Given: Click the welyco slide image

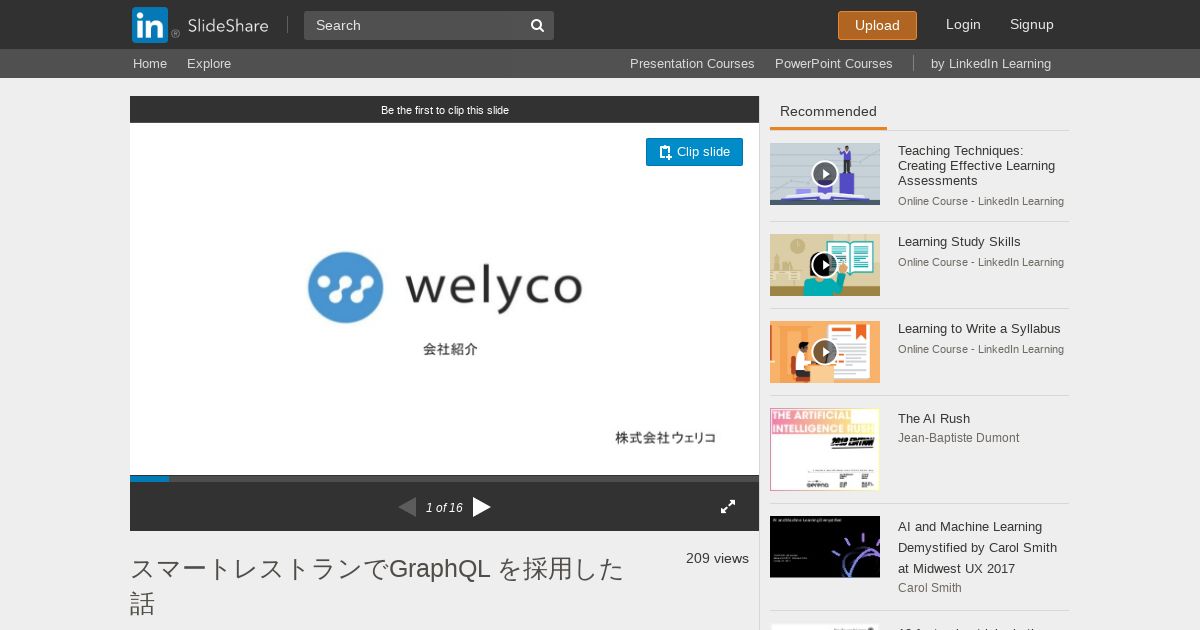Looking at the screenshot, I should pyautogui.click(x=444, y=299).
